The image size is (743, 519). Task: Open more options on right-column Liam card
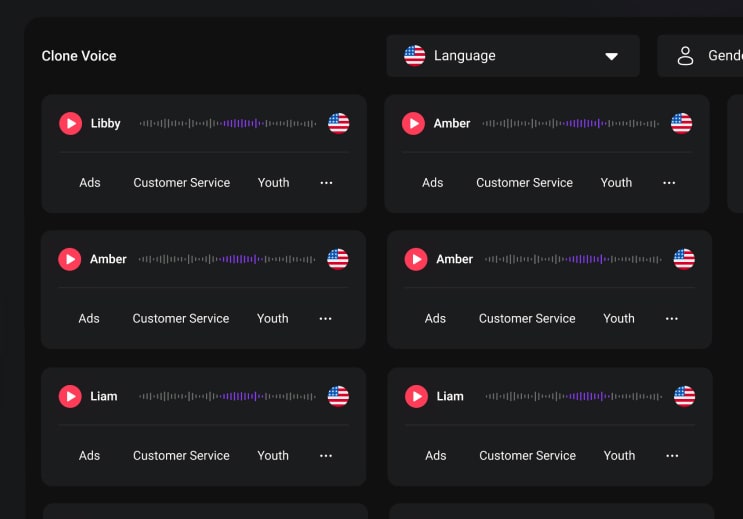[672, 456]
